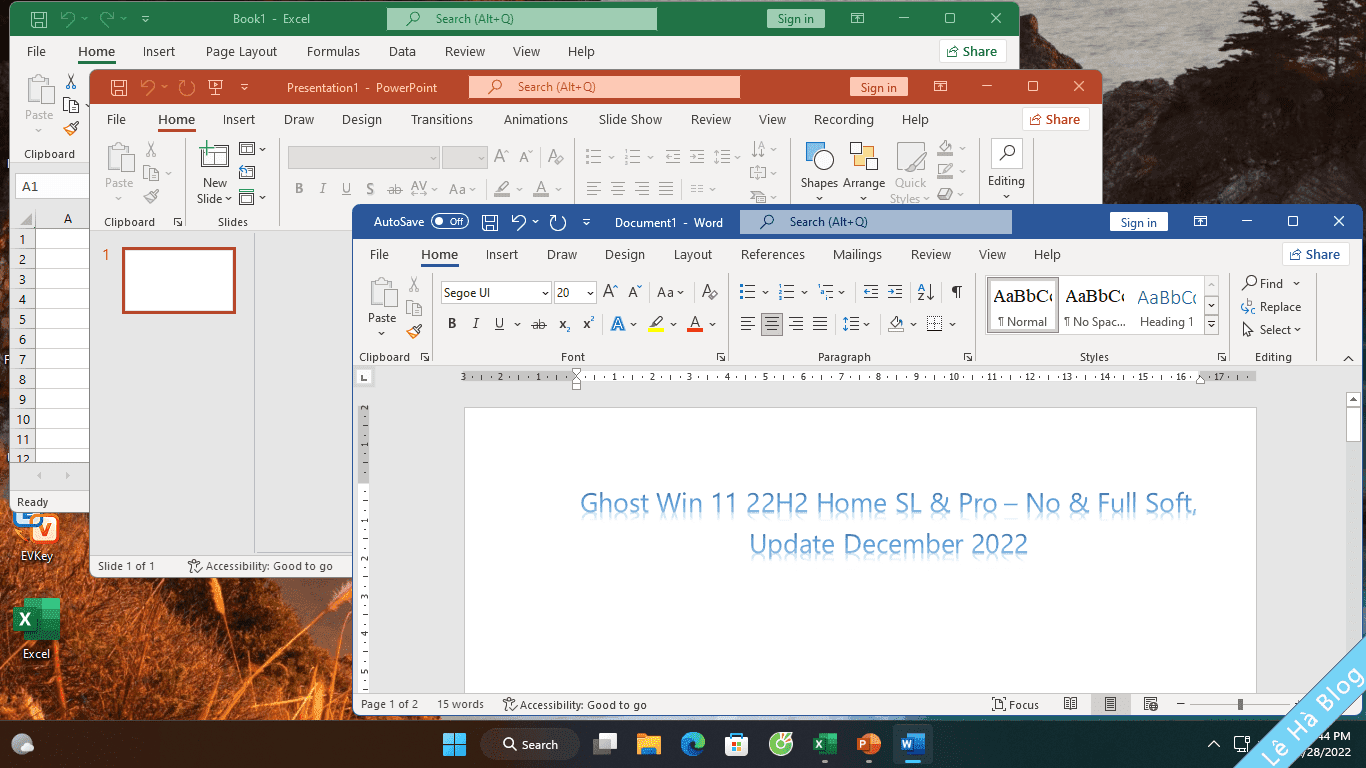Viewport: 1366px width, 768px height.
Task: Click the Word zoom slider handle
Action: click(1240, 705)
